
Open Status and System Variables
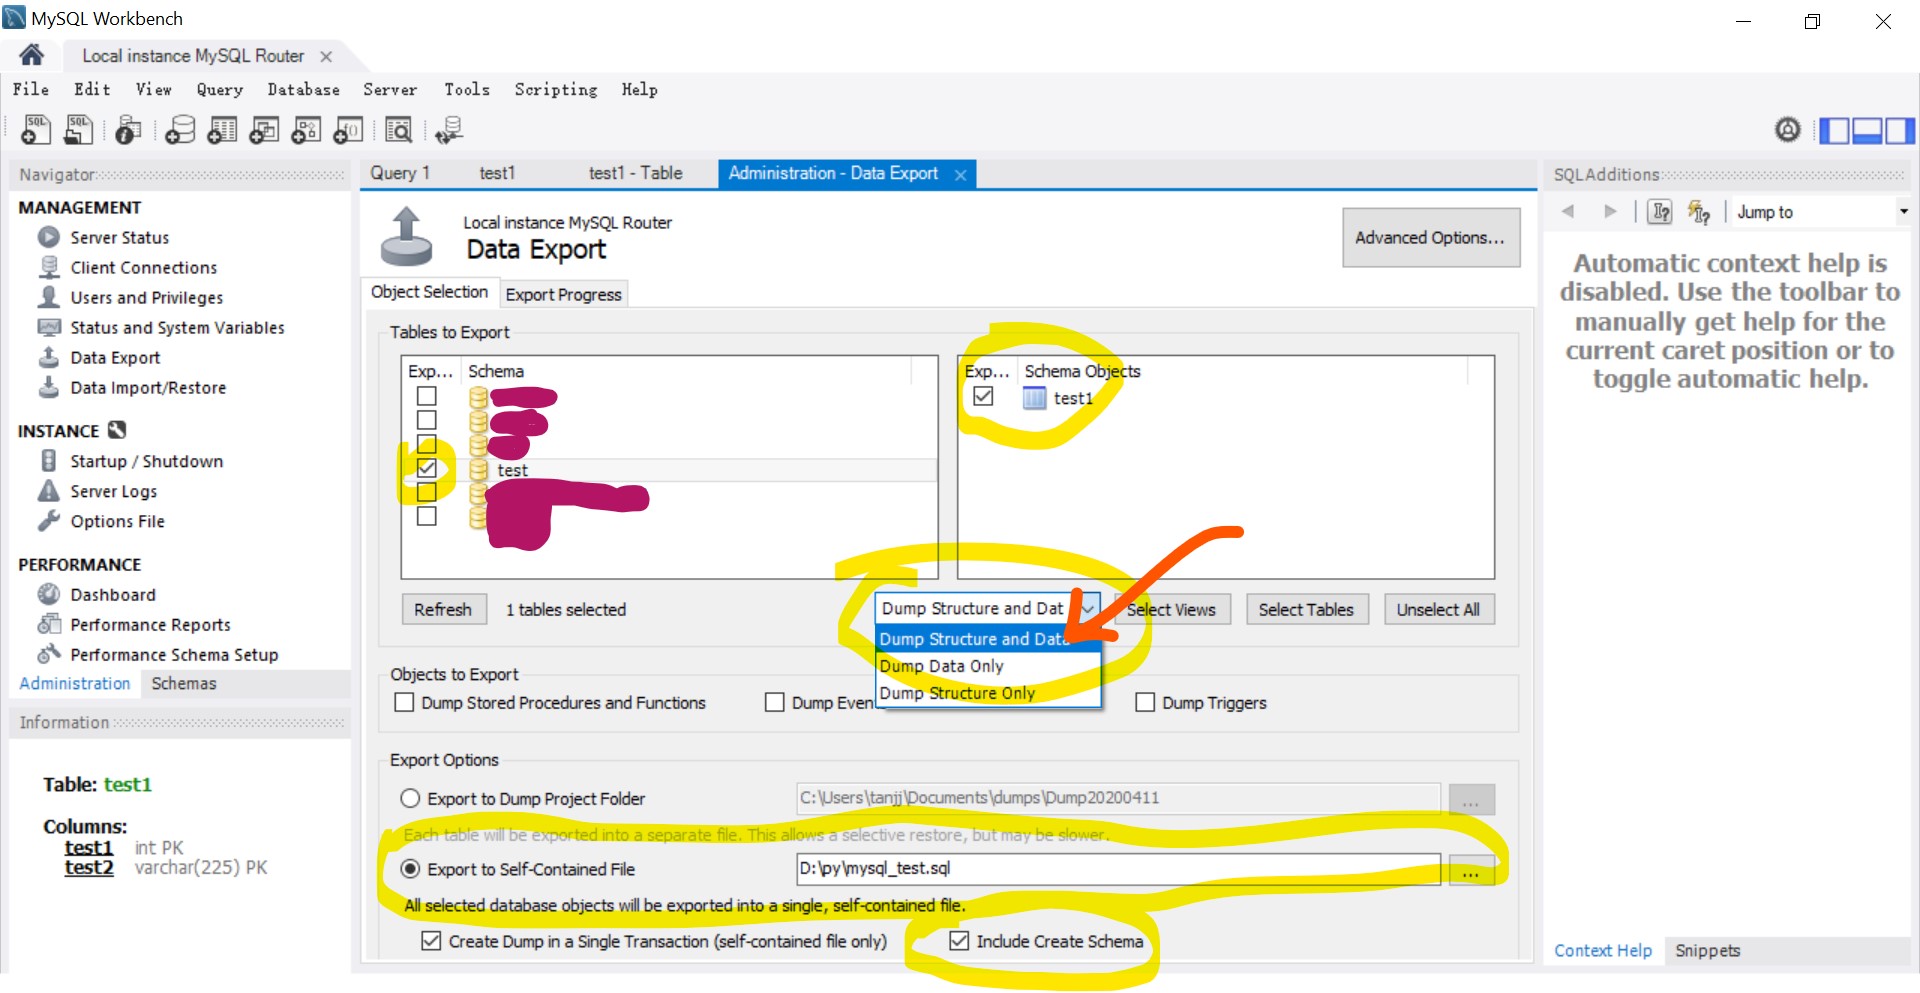pos(177,327)
